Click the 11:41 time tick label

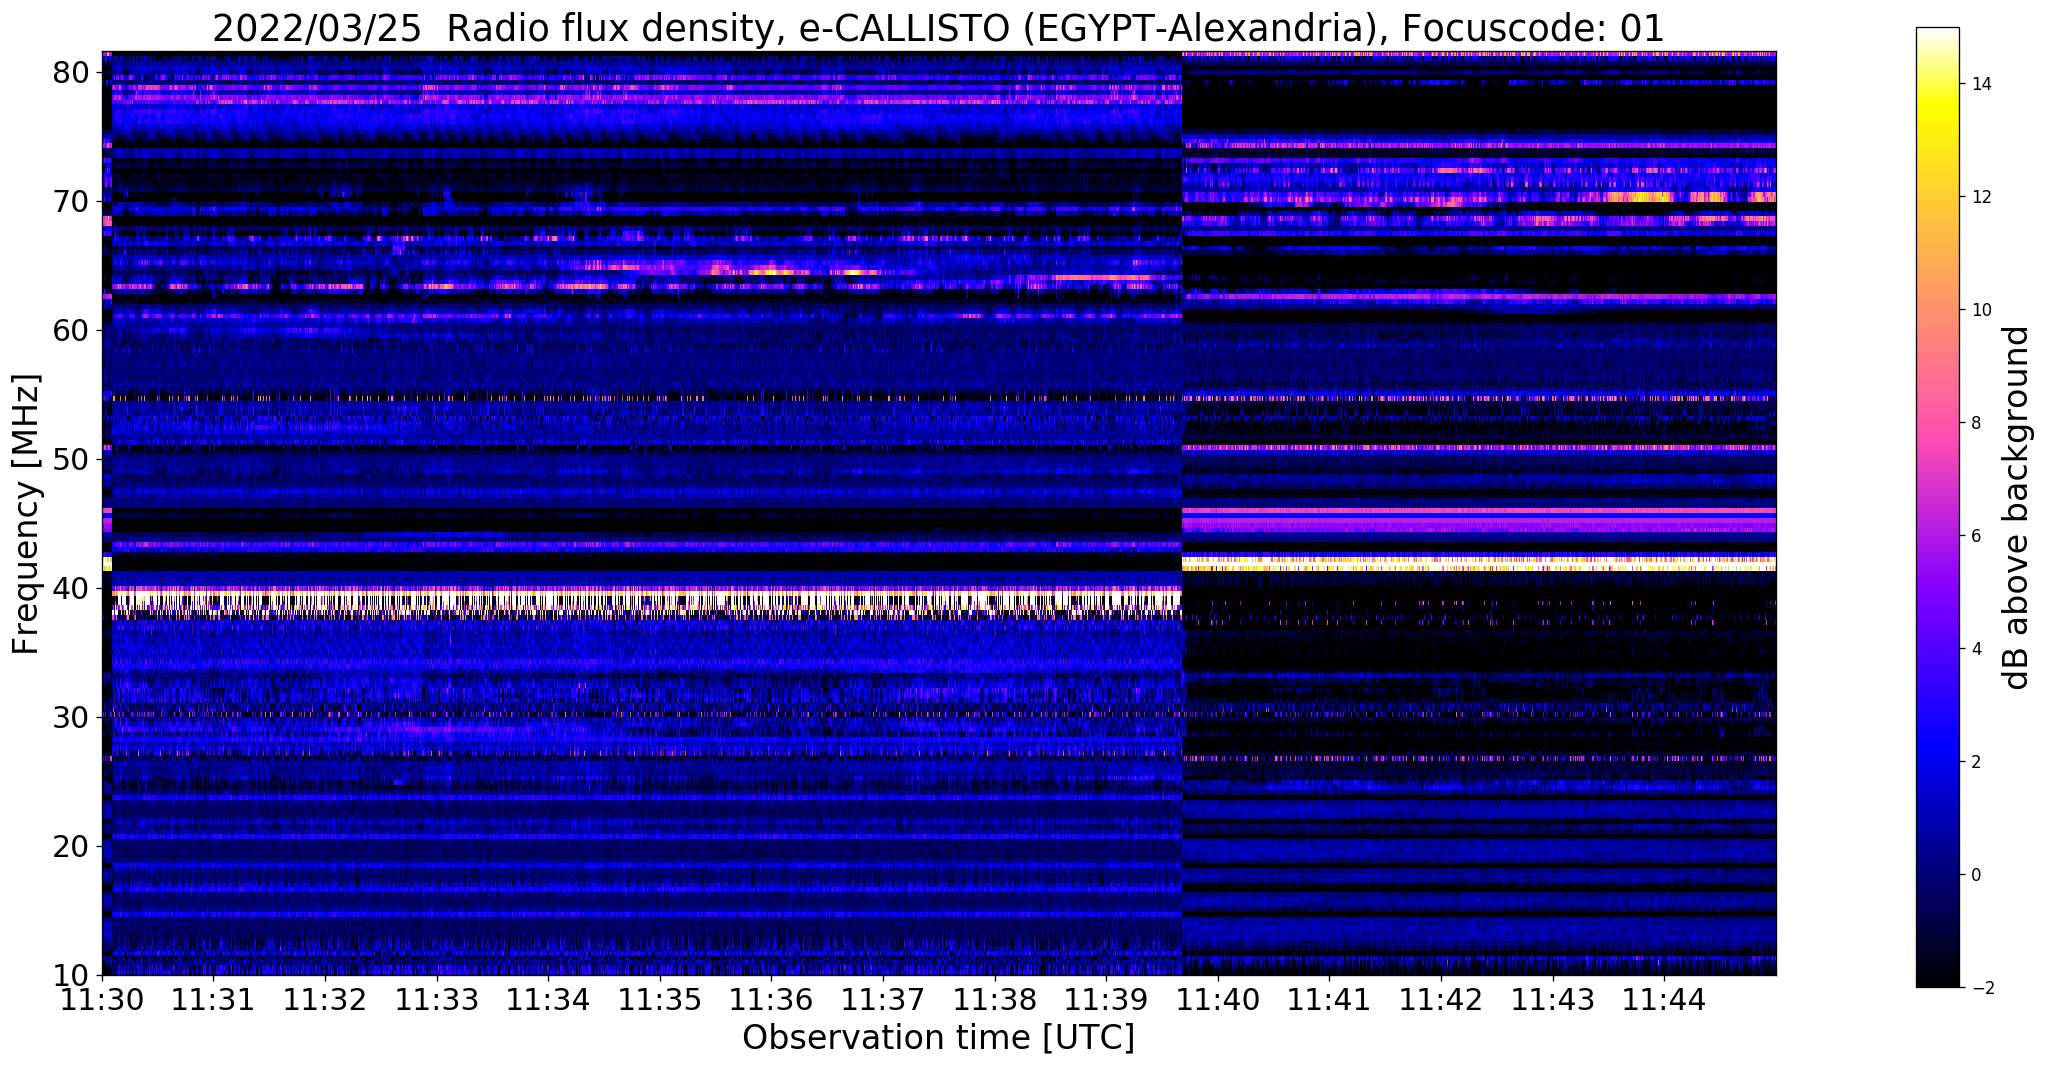[x=1329, y=999]
